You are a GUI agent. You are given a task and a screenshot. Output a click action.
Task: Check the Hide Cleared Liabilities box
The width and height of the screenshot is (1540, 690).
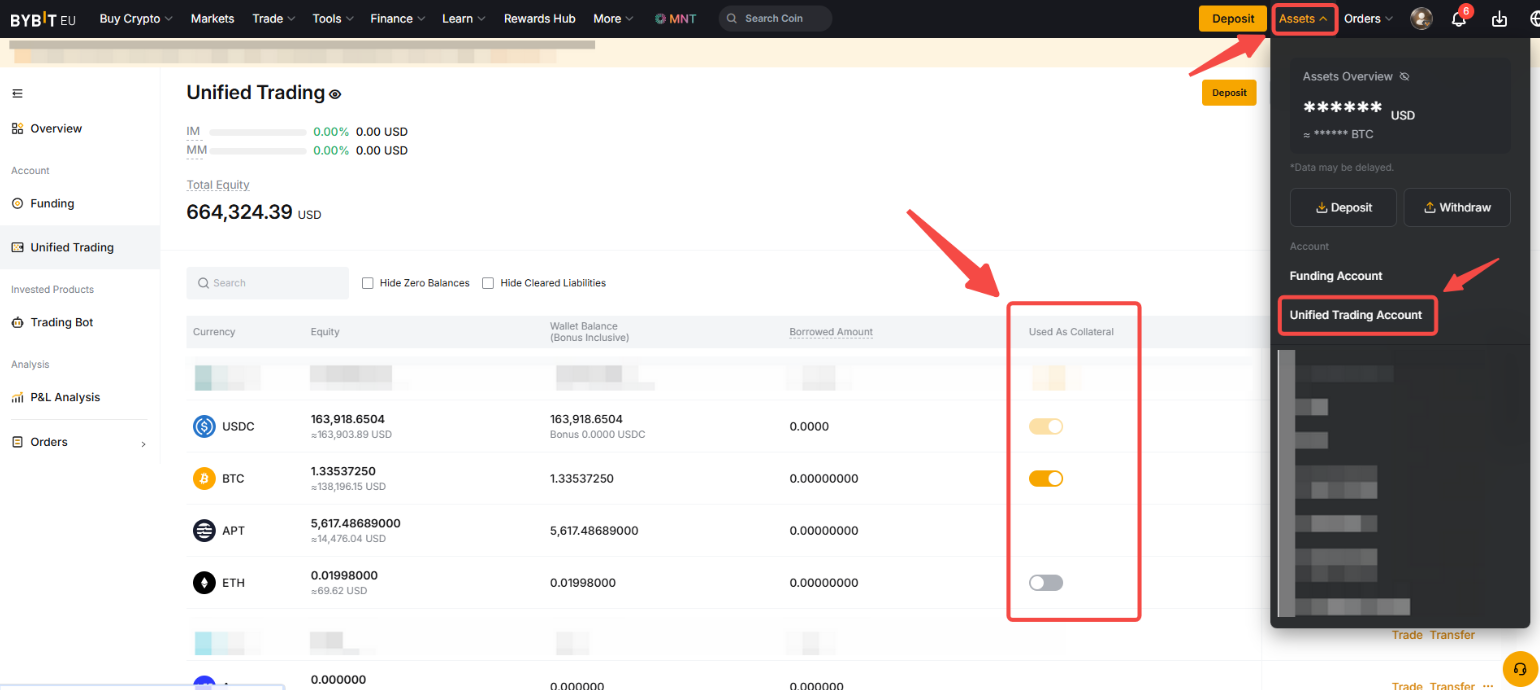pyautogui.click(x=488, y=283)
